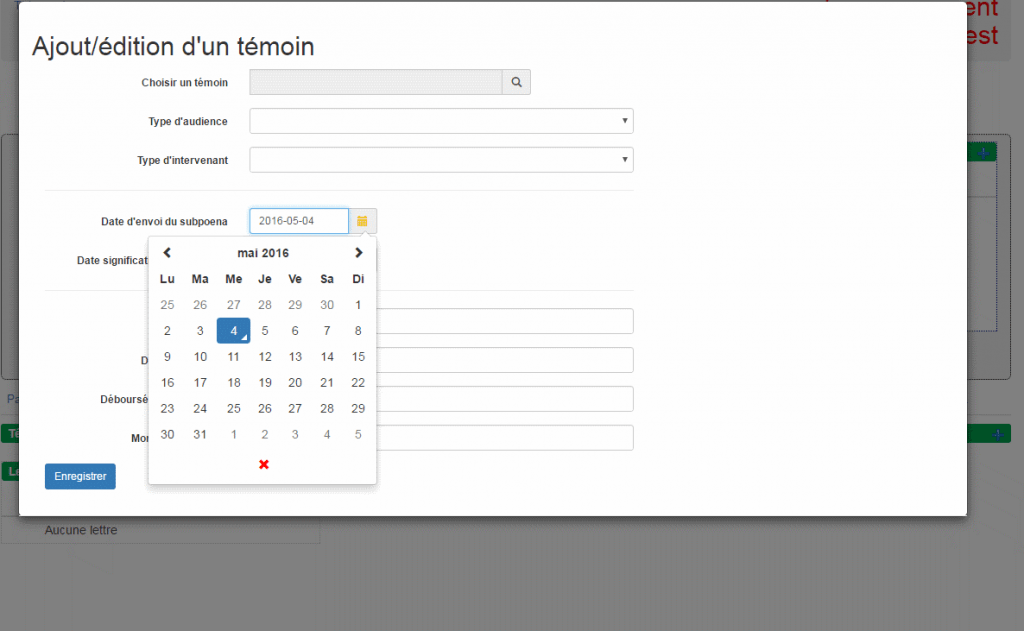Open the Type d'audience dropdown
The image size is (1024, 631).
441,121
